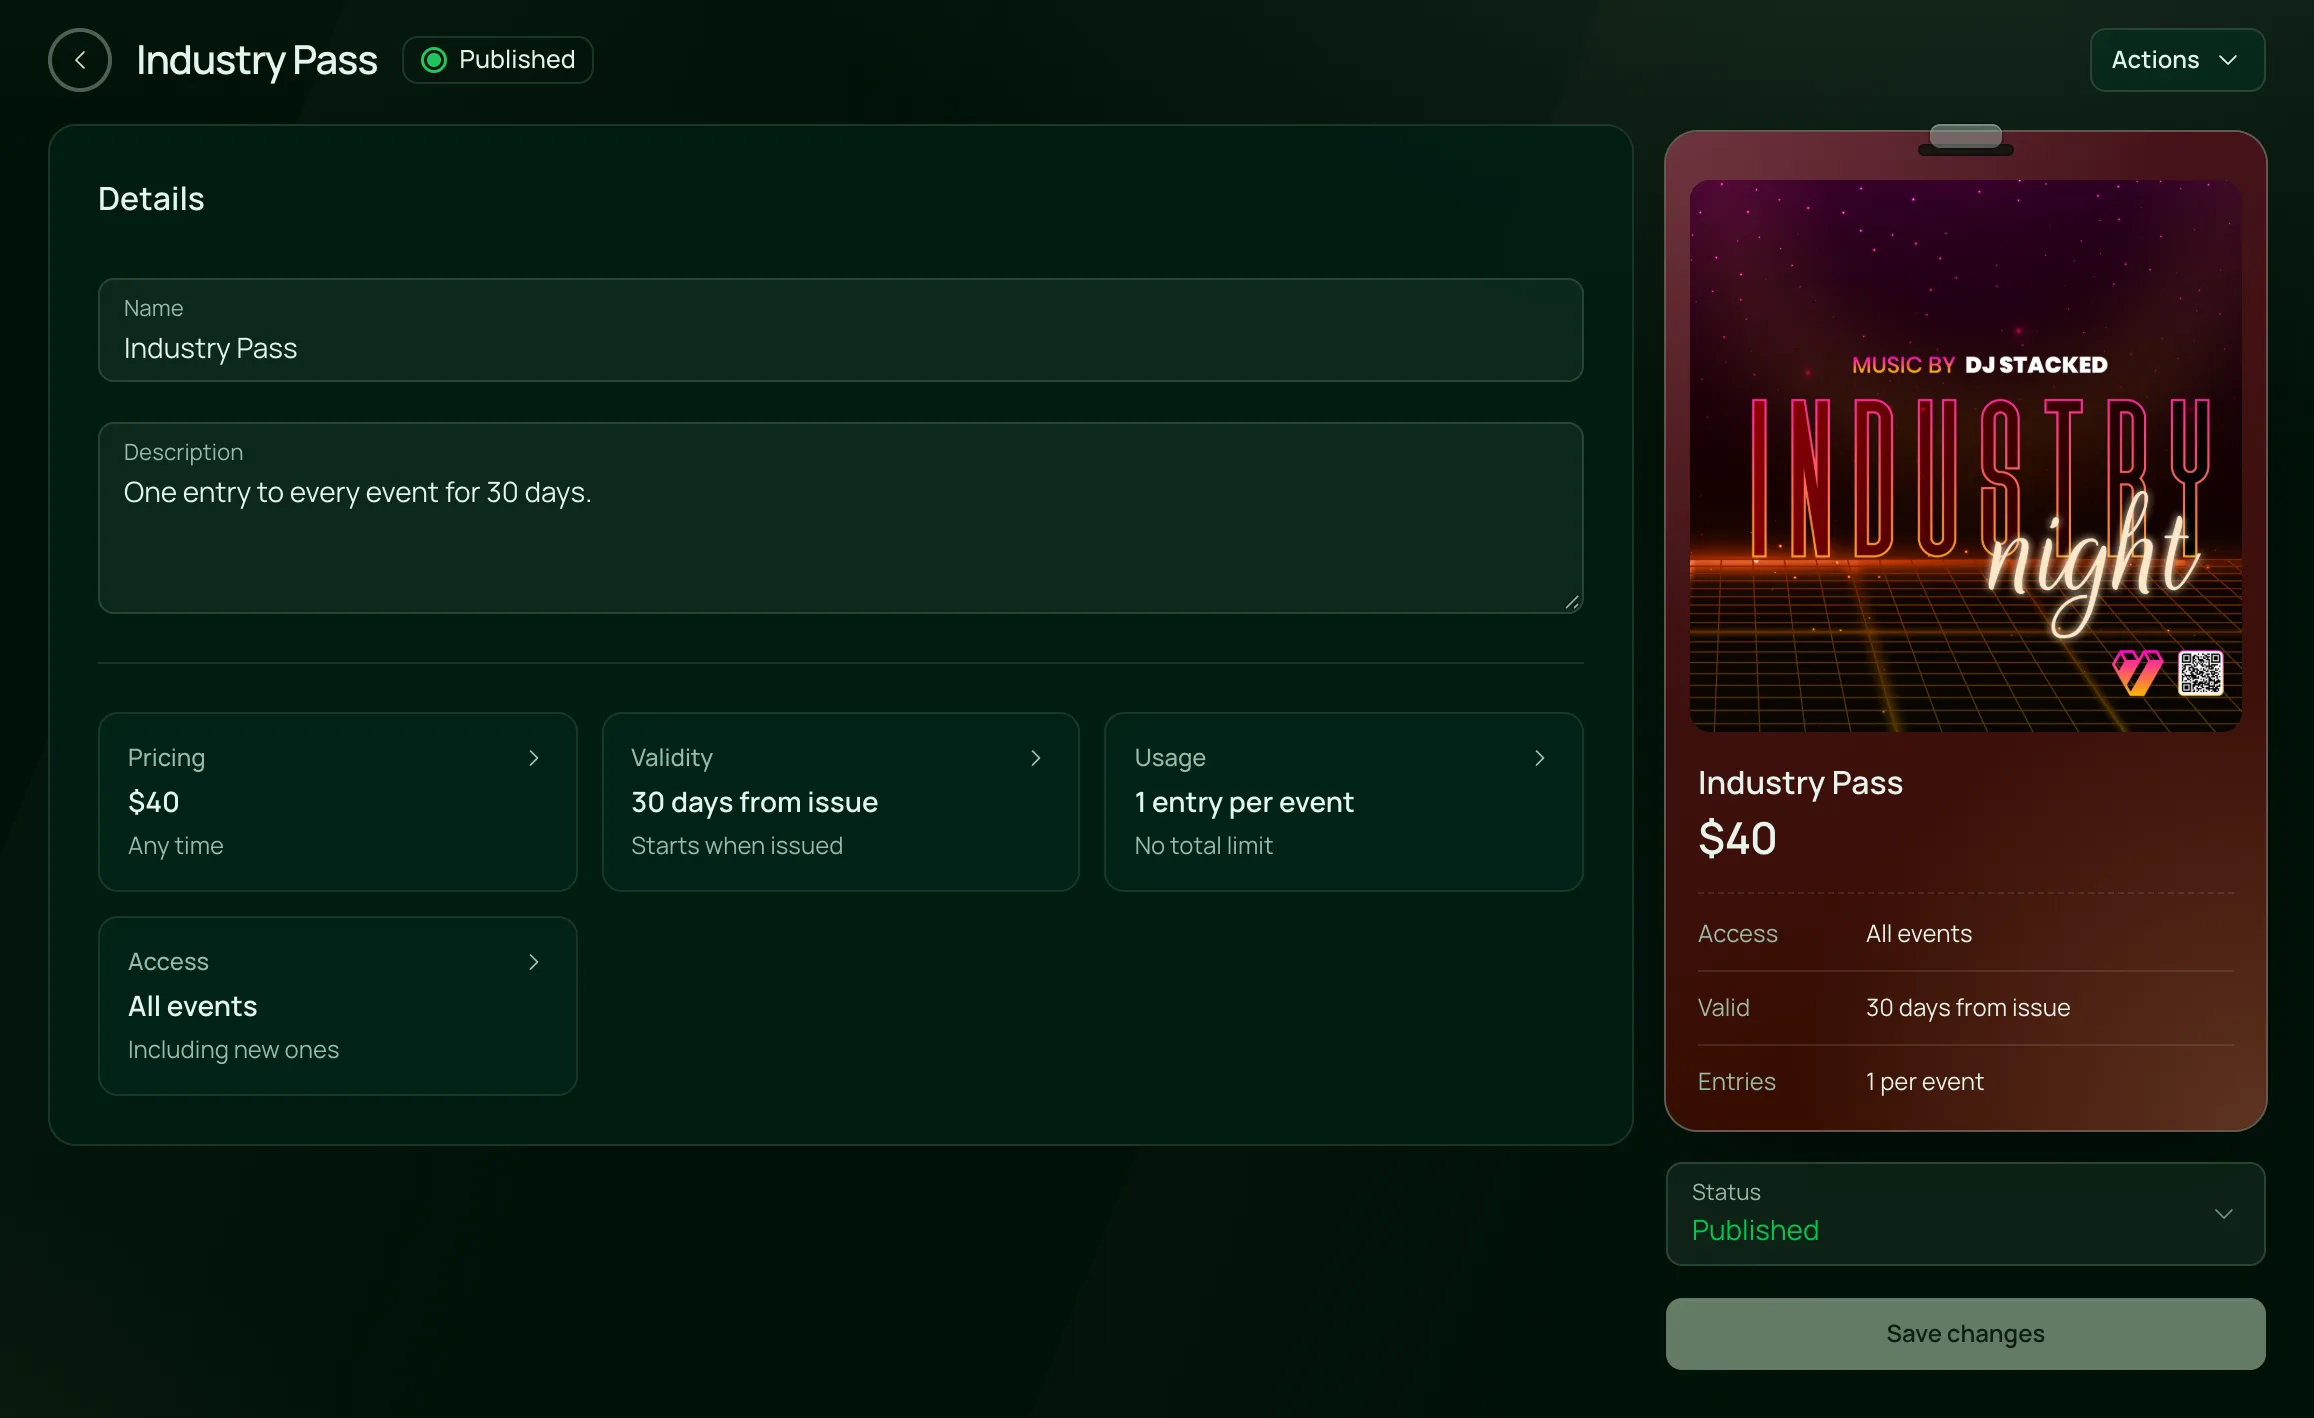Click the green Published status indicator dot
The width and height of the screenshot is (2314, 1418).
tap(434, 60)
